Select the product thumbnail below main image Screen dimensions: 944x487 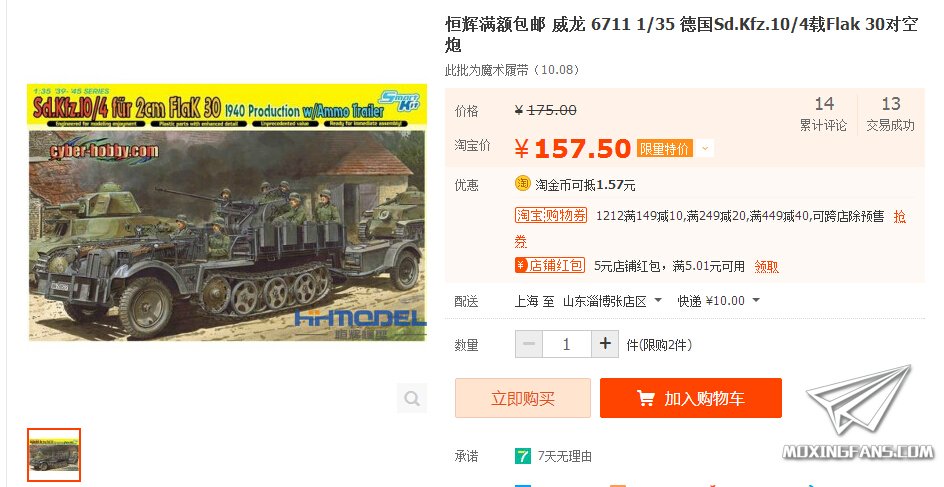pos(54,454)
